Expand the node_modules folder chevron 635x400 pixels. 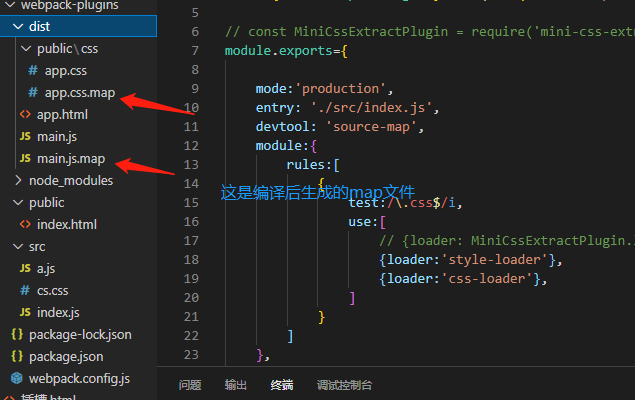coord(18,181)
